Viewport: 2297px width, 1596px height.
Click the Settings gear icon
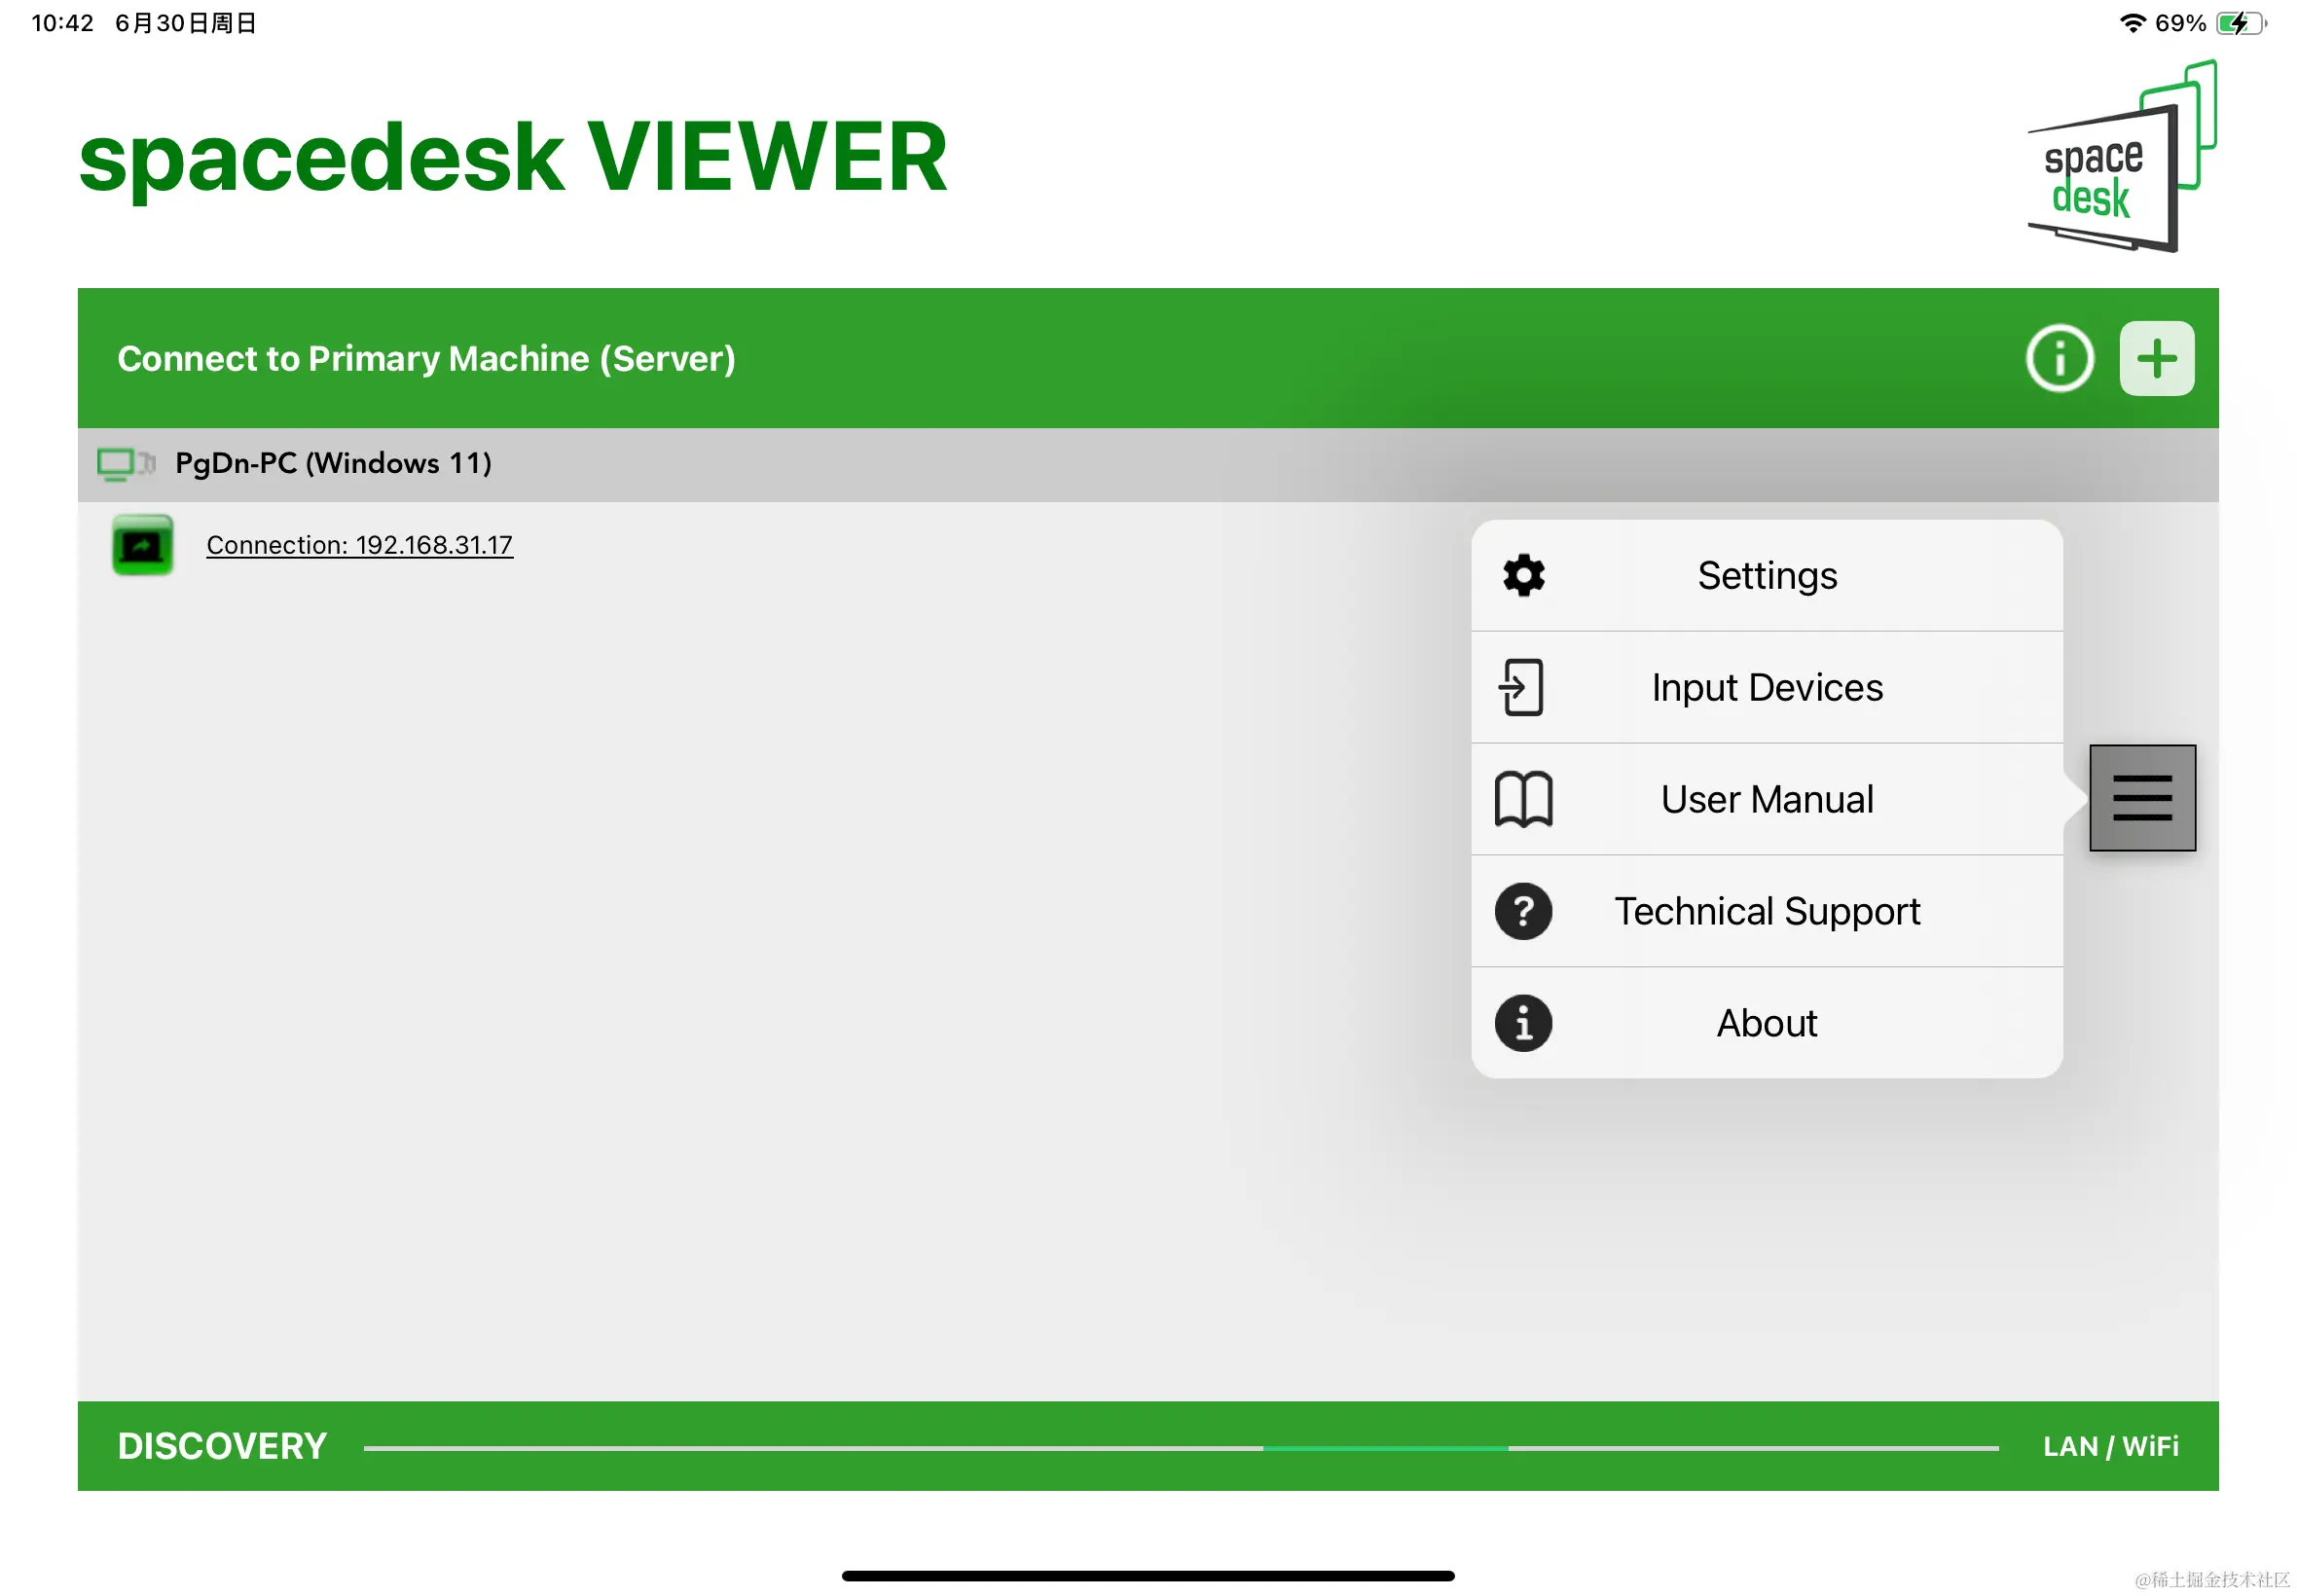point(1523,575)
